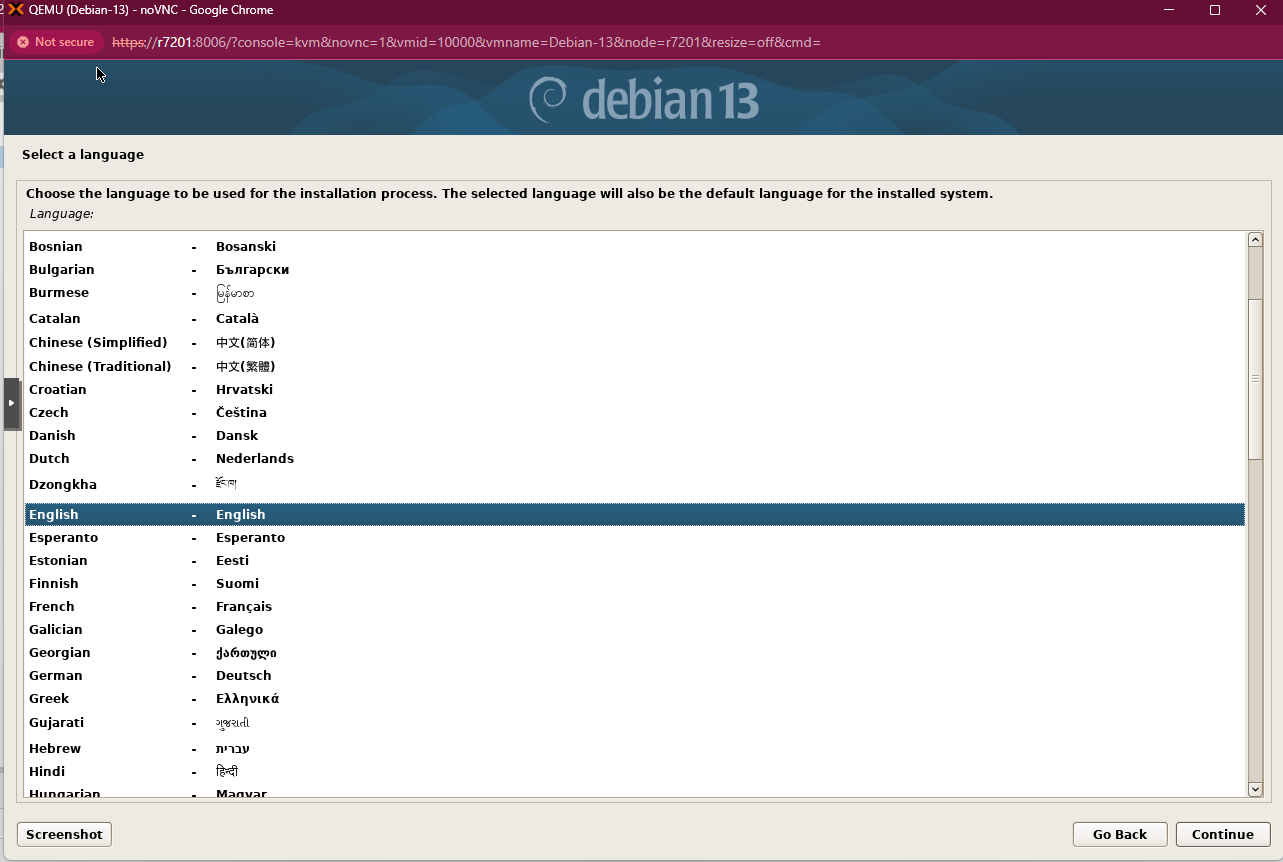Choose German as installation language

pyautogui.click(x=56, y=676)
